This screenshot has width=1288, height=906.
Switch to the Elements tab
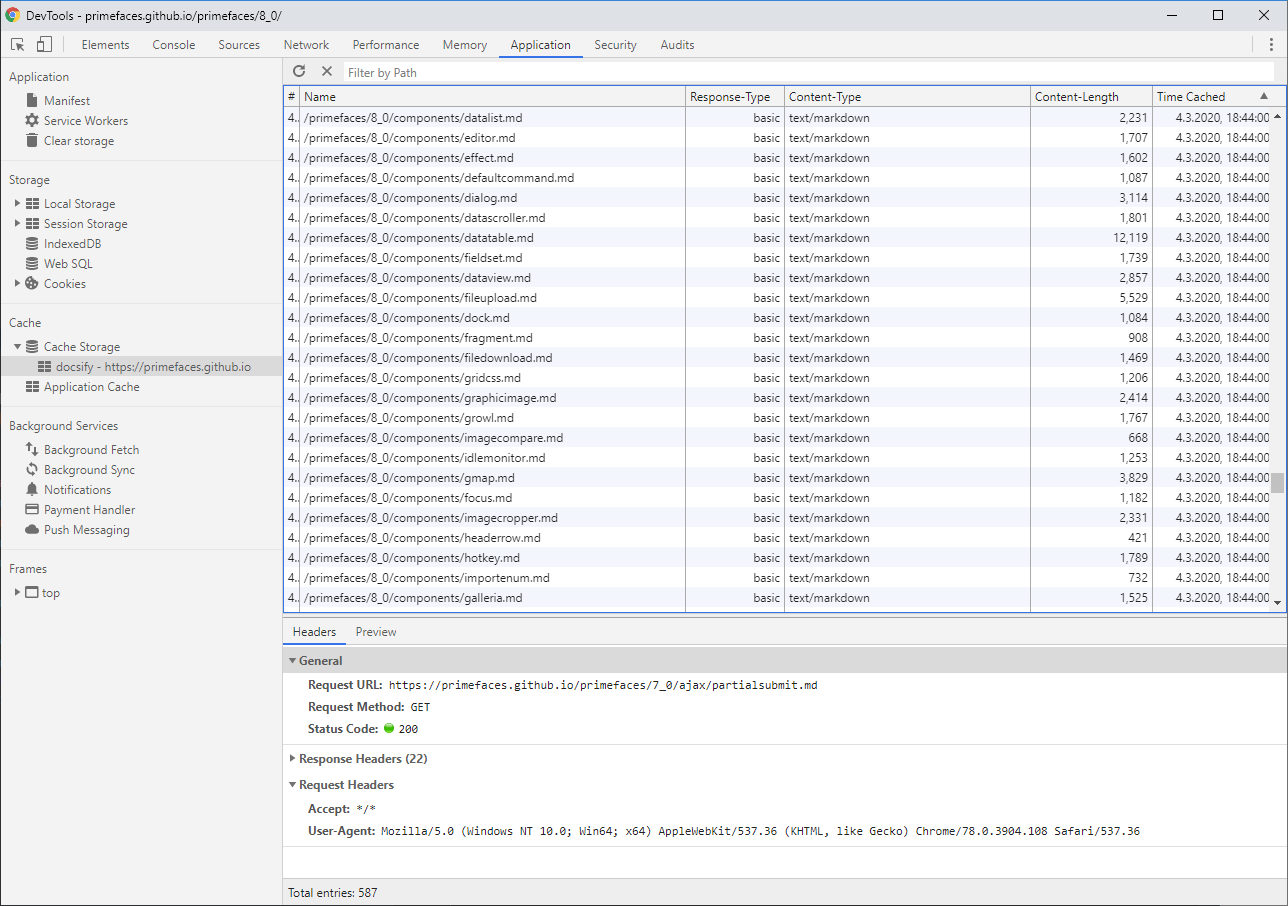tap(105, 45)
